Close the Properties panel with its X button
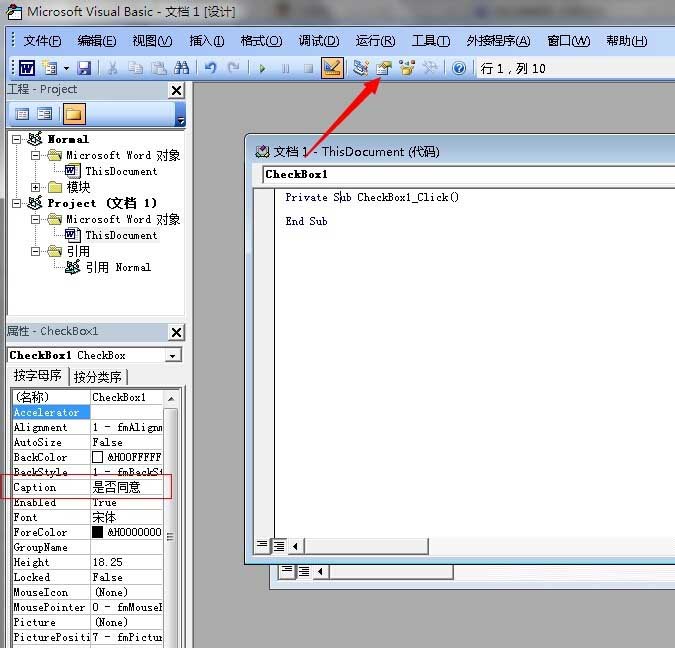This screenshot has width=675, height=648. (x=176, y=332)
